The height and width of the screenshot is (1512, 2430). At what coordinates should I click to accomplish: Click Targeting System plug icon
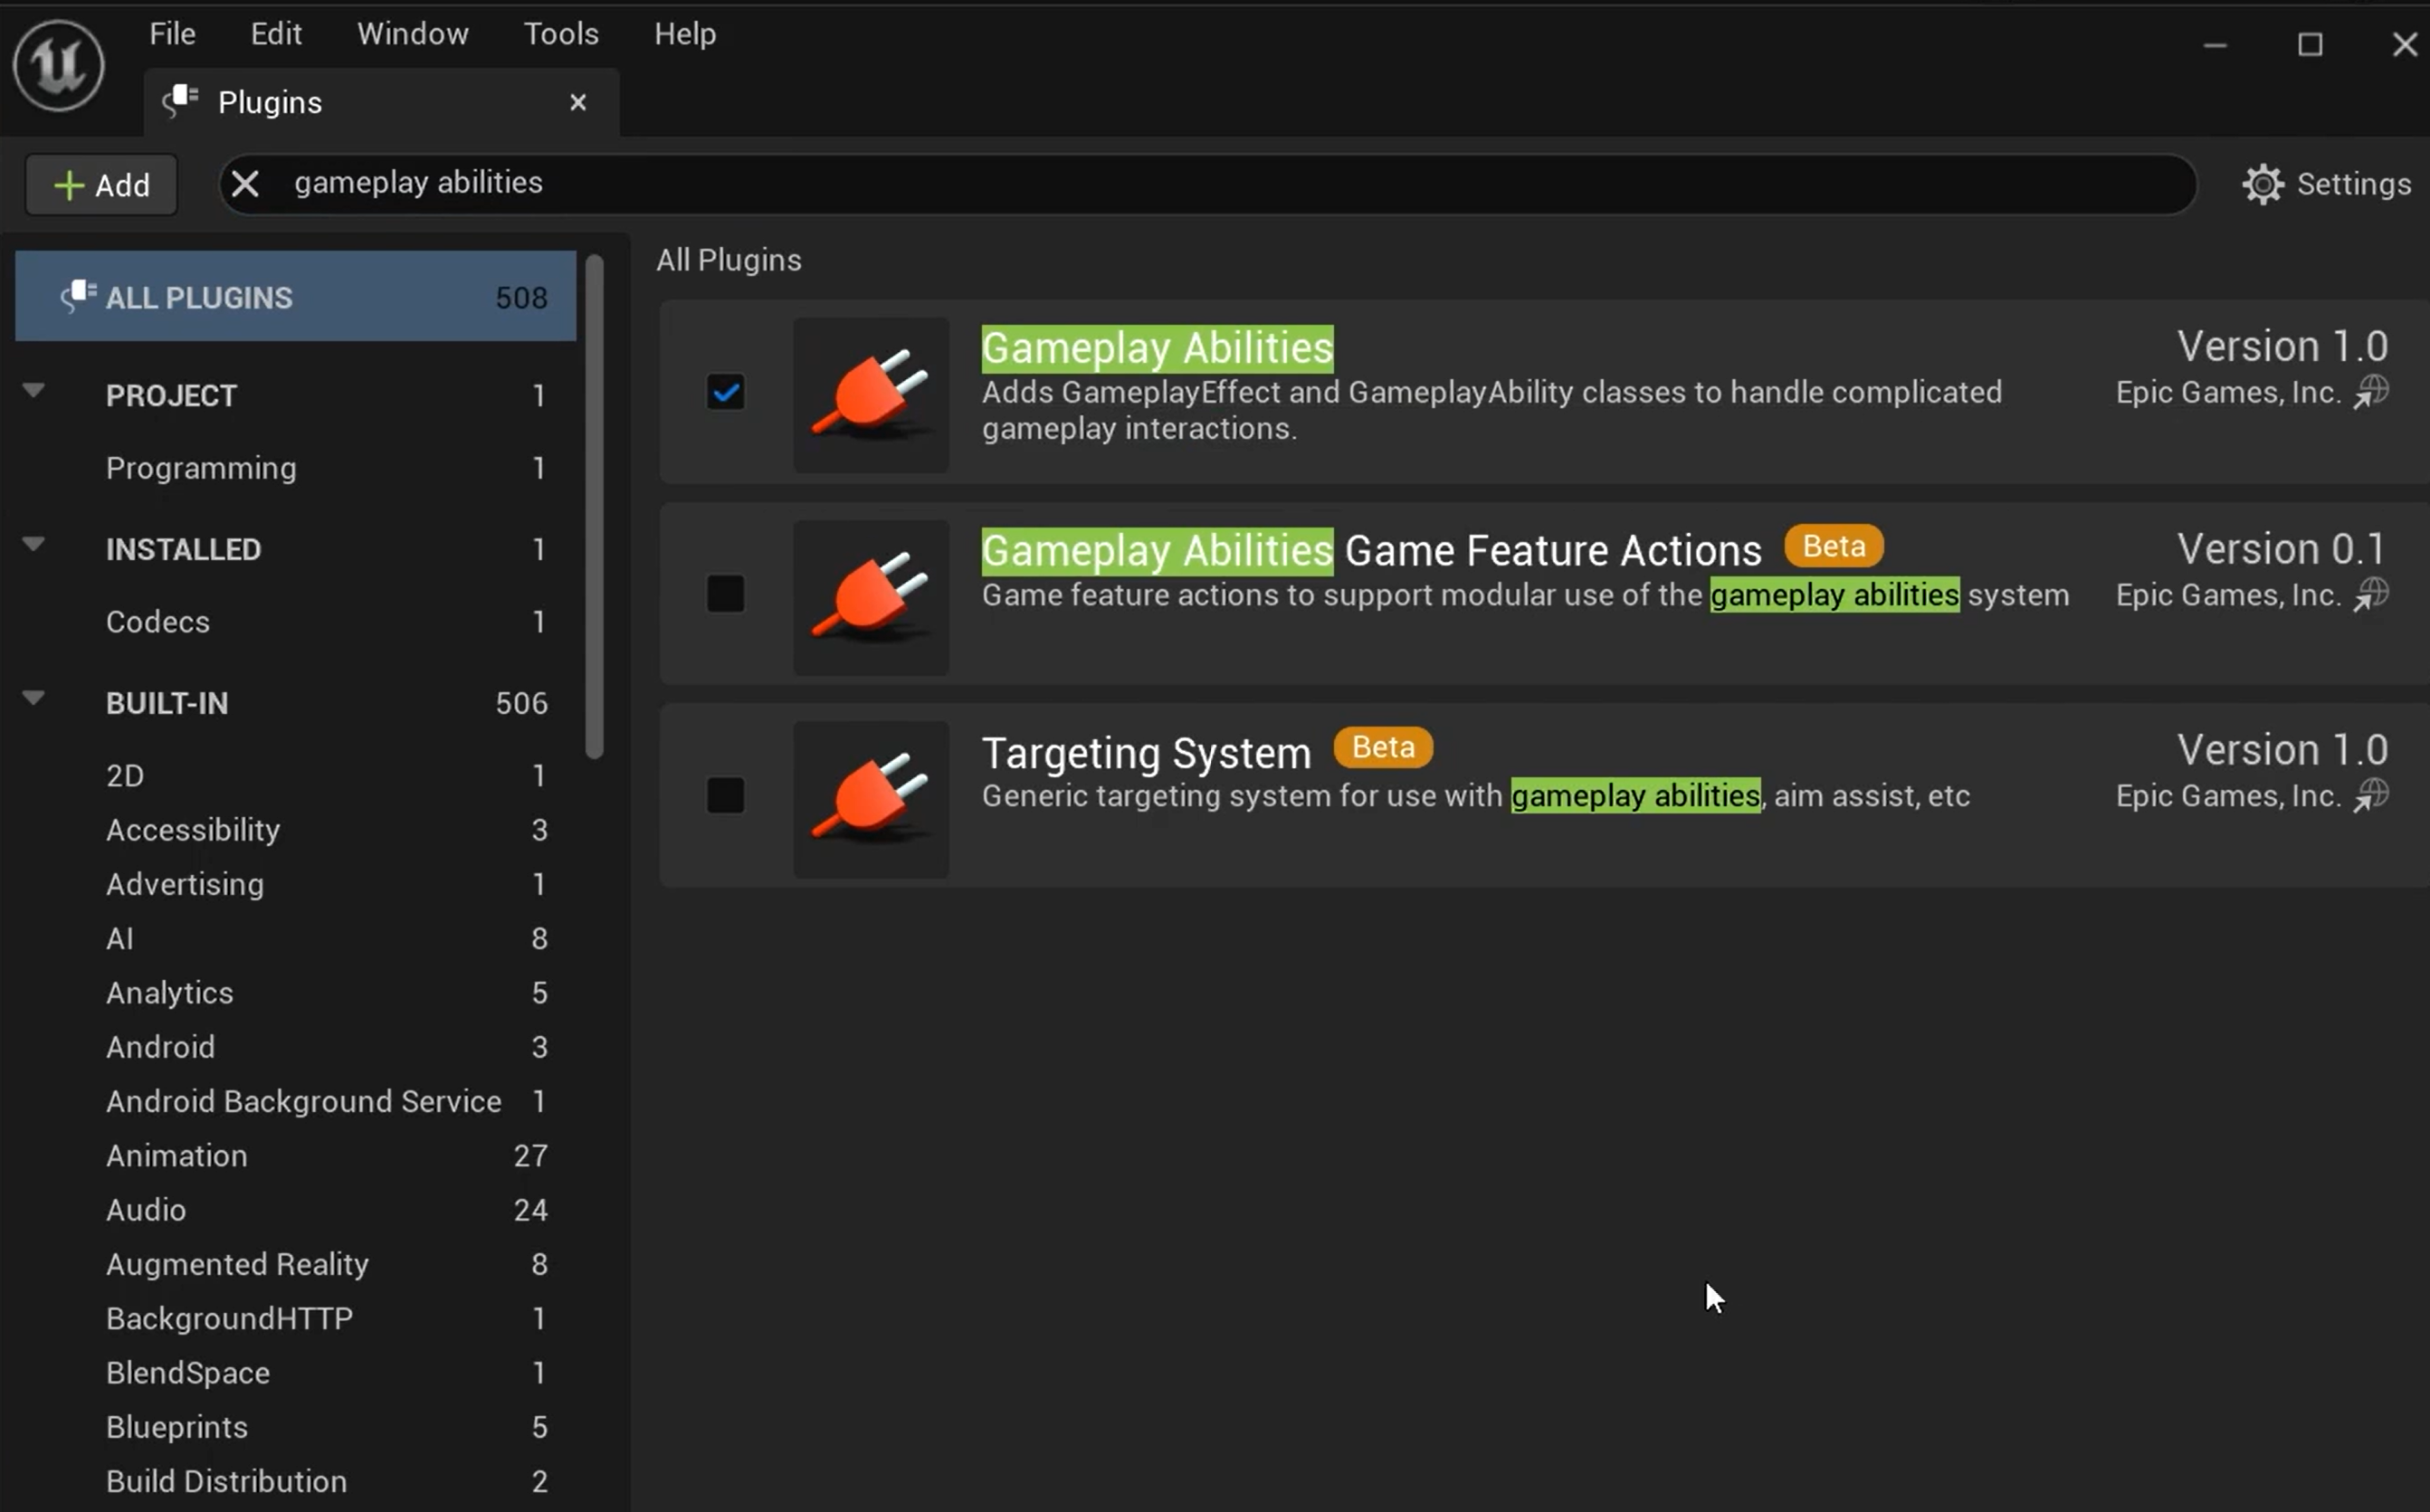[x=870, y=799]
